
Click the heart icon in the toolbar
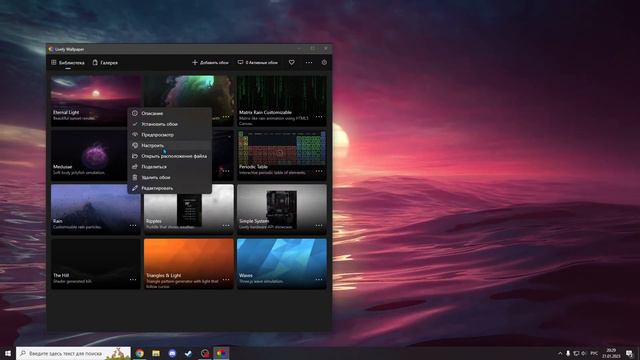(291, 62)
